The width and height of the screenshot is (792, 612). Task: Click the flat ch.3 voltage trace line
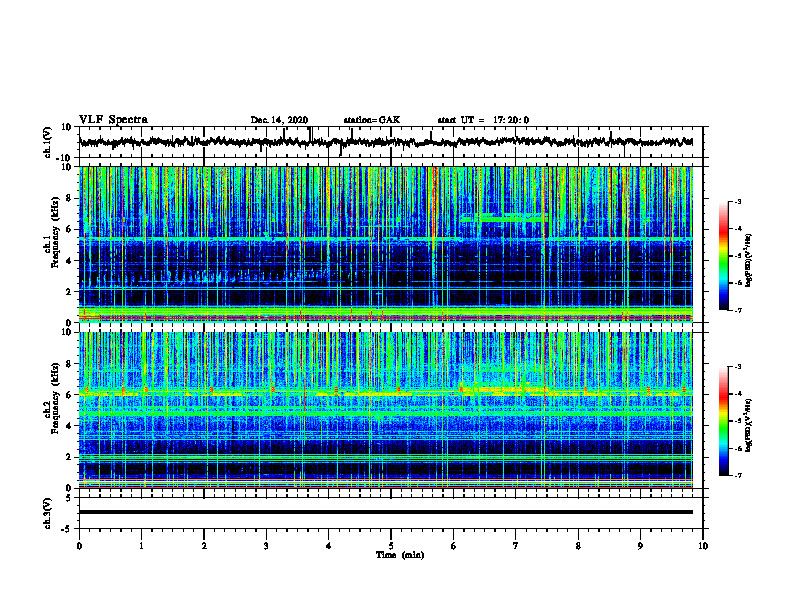386,512
